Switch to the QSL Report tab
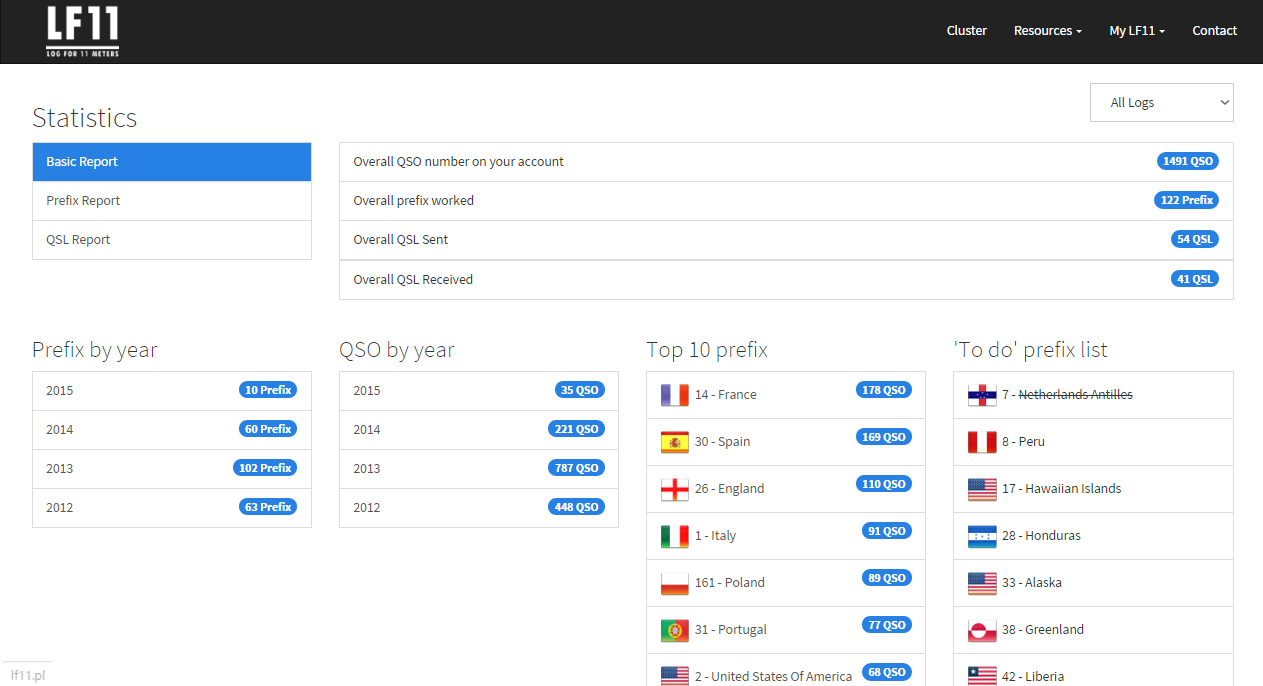Viewport: 1263px width, 686px height. (x=78, y=240)
